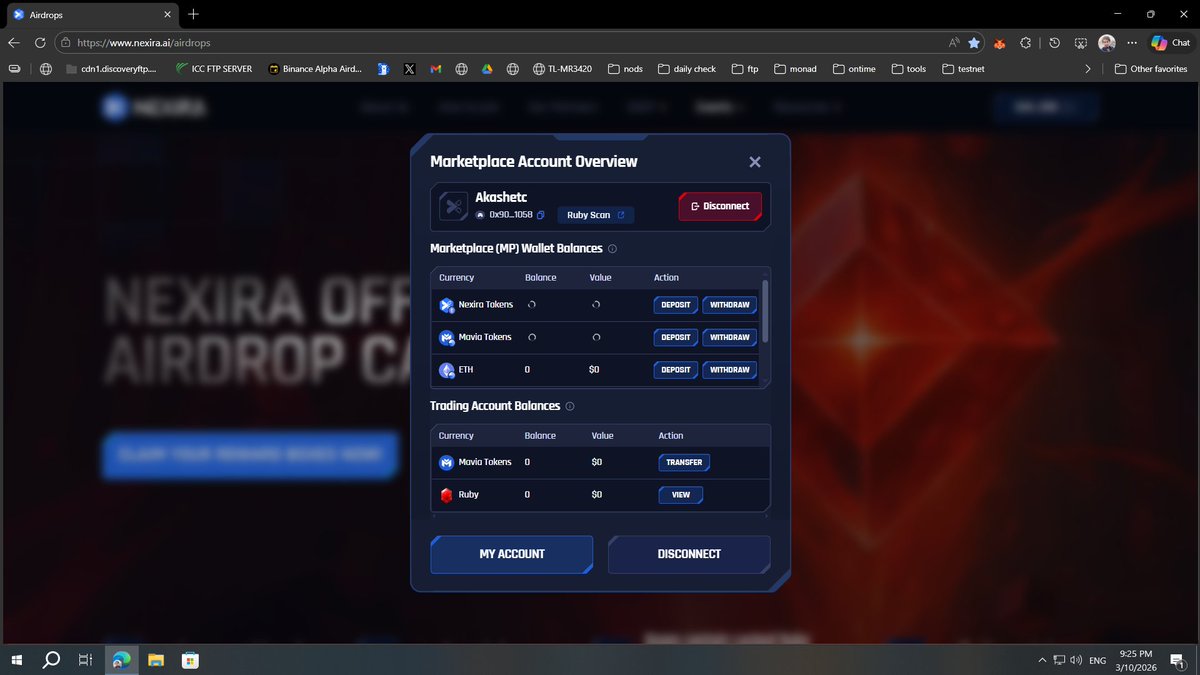Open Windows Start menu

coord(17,660)
